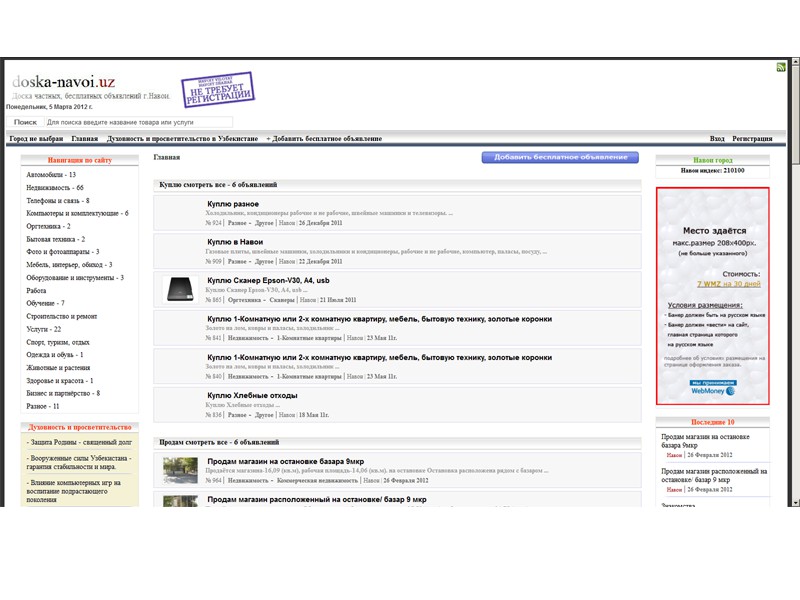Click the Вход login link
Screen dimensions: 800x600
(717, 139)
